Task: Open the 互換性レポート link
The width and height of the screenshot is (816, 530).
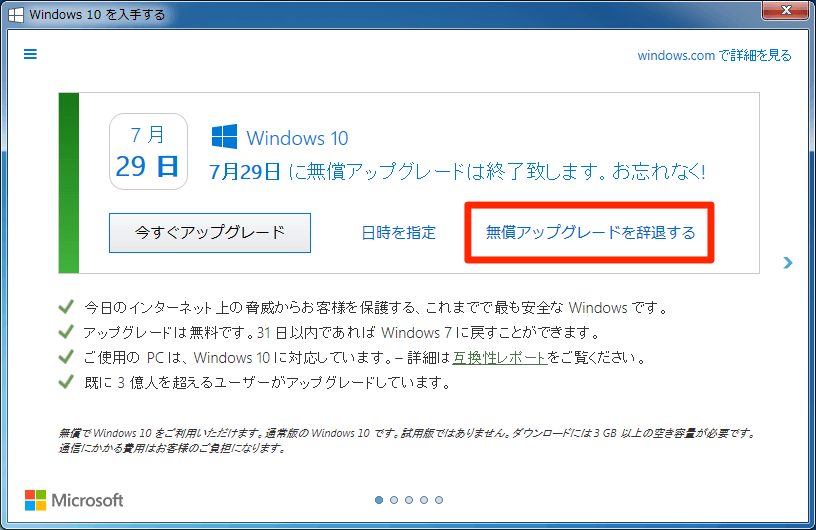Action: point(500,358)
